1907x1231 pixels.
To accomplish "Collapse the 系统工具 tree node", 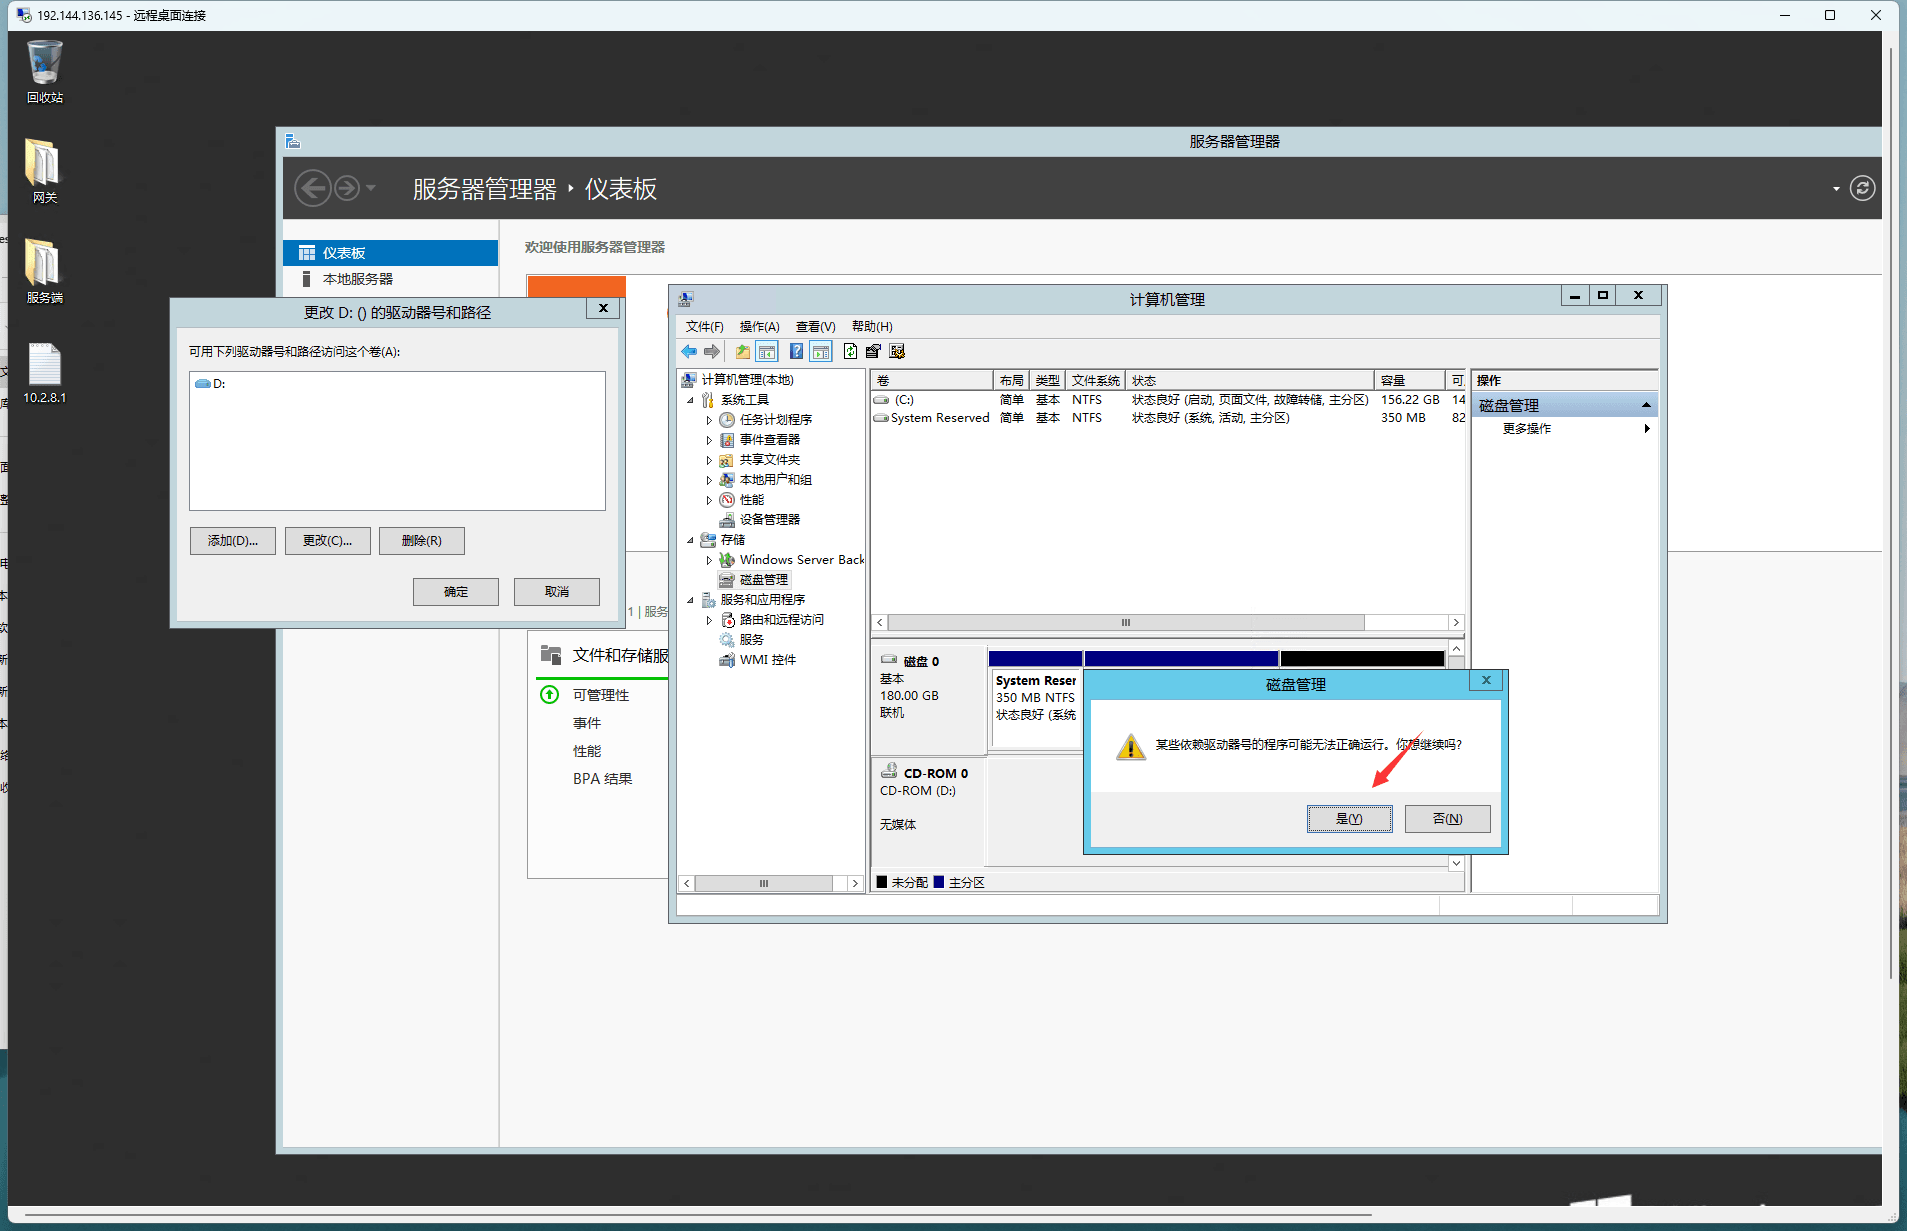I will coord(690,400).
